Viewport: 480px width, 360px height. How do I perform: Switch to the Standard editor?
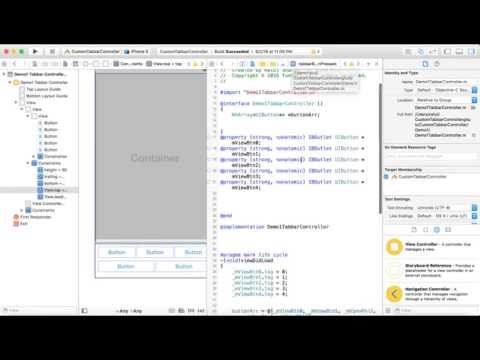pos(408,52)
